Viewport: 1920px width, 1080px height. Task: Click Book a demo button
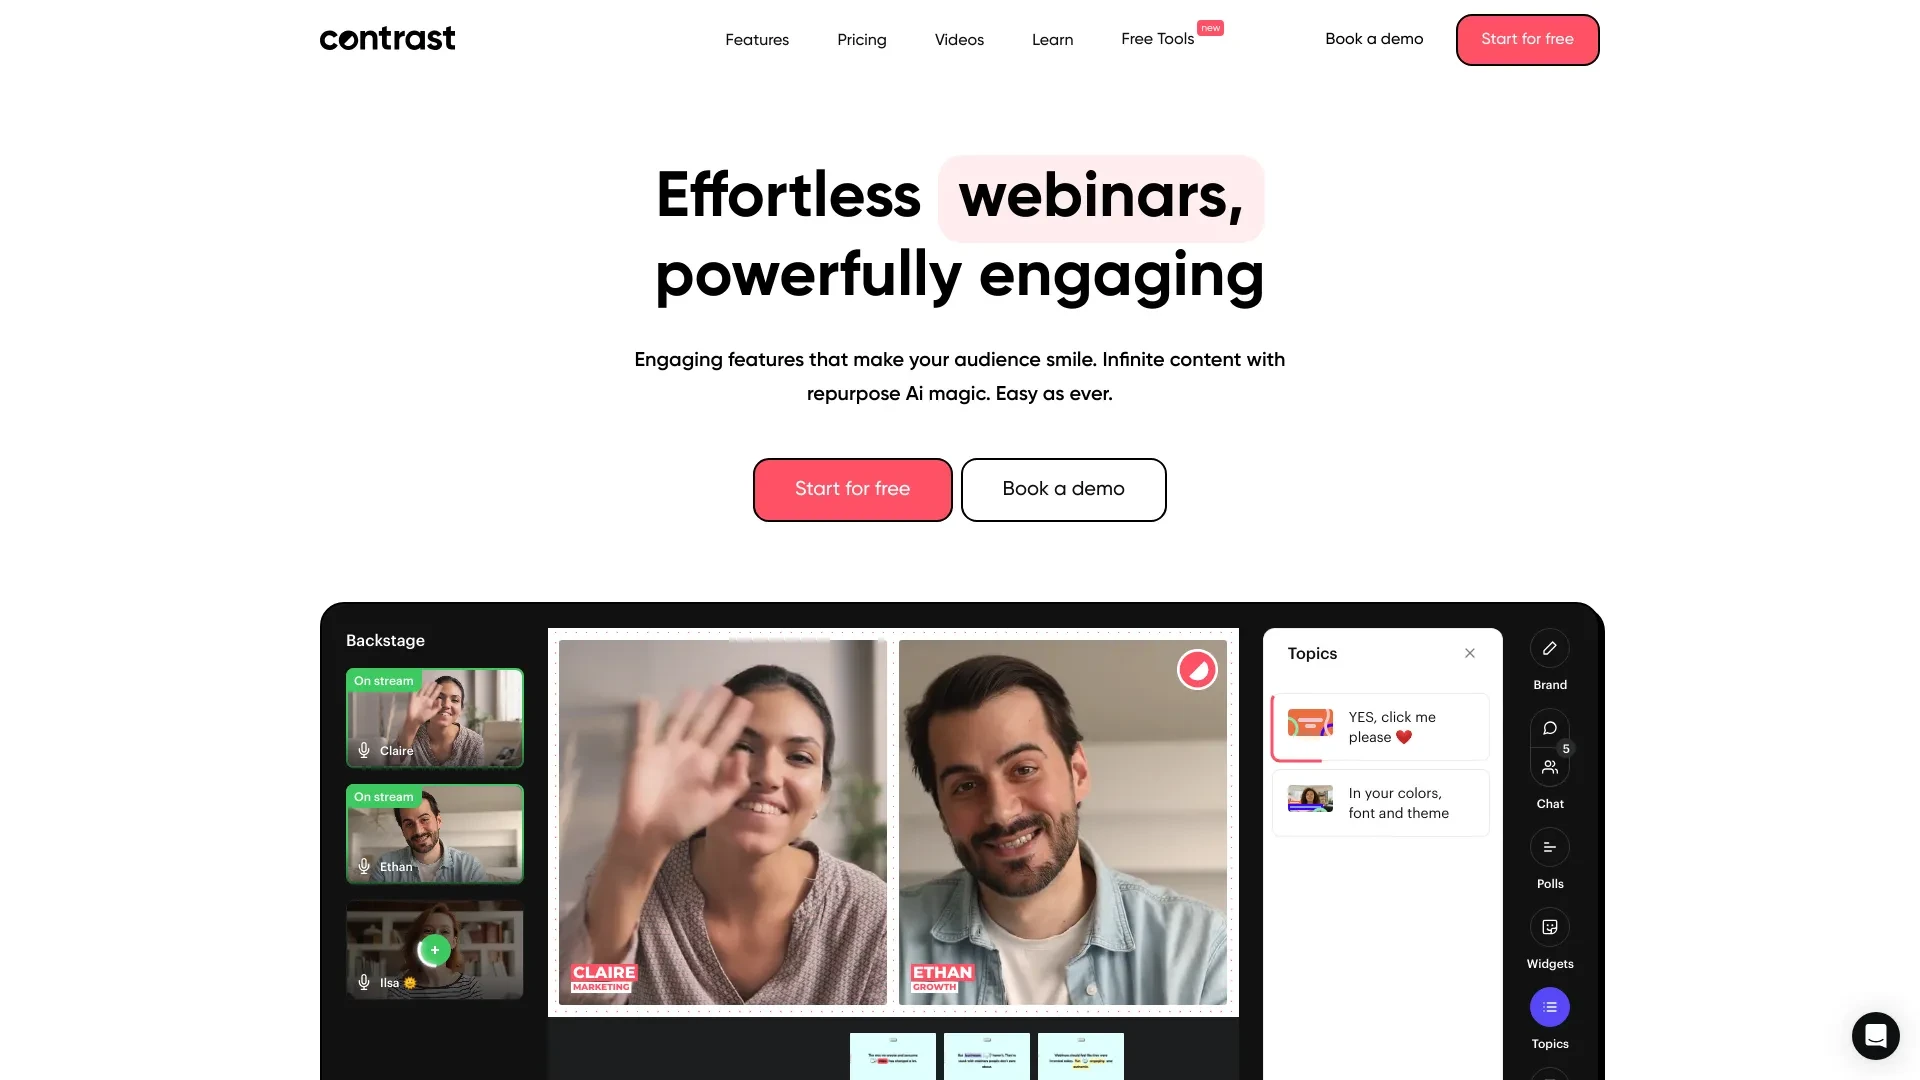[1063, 489]
